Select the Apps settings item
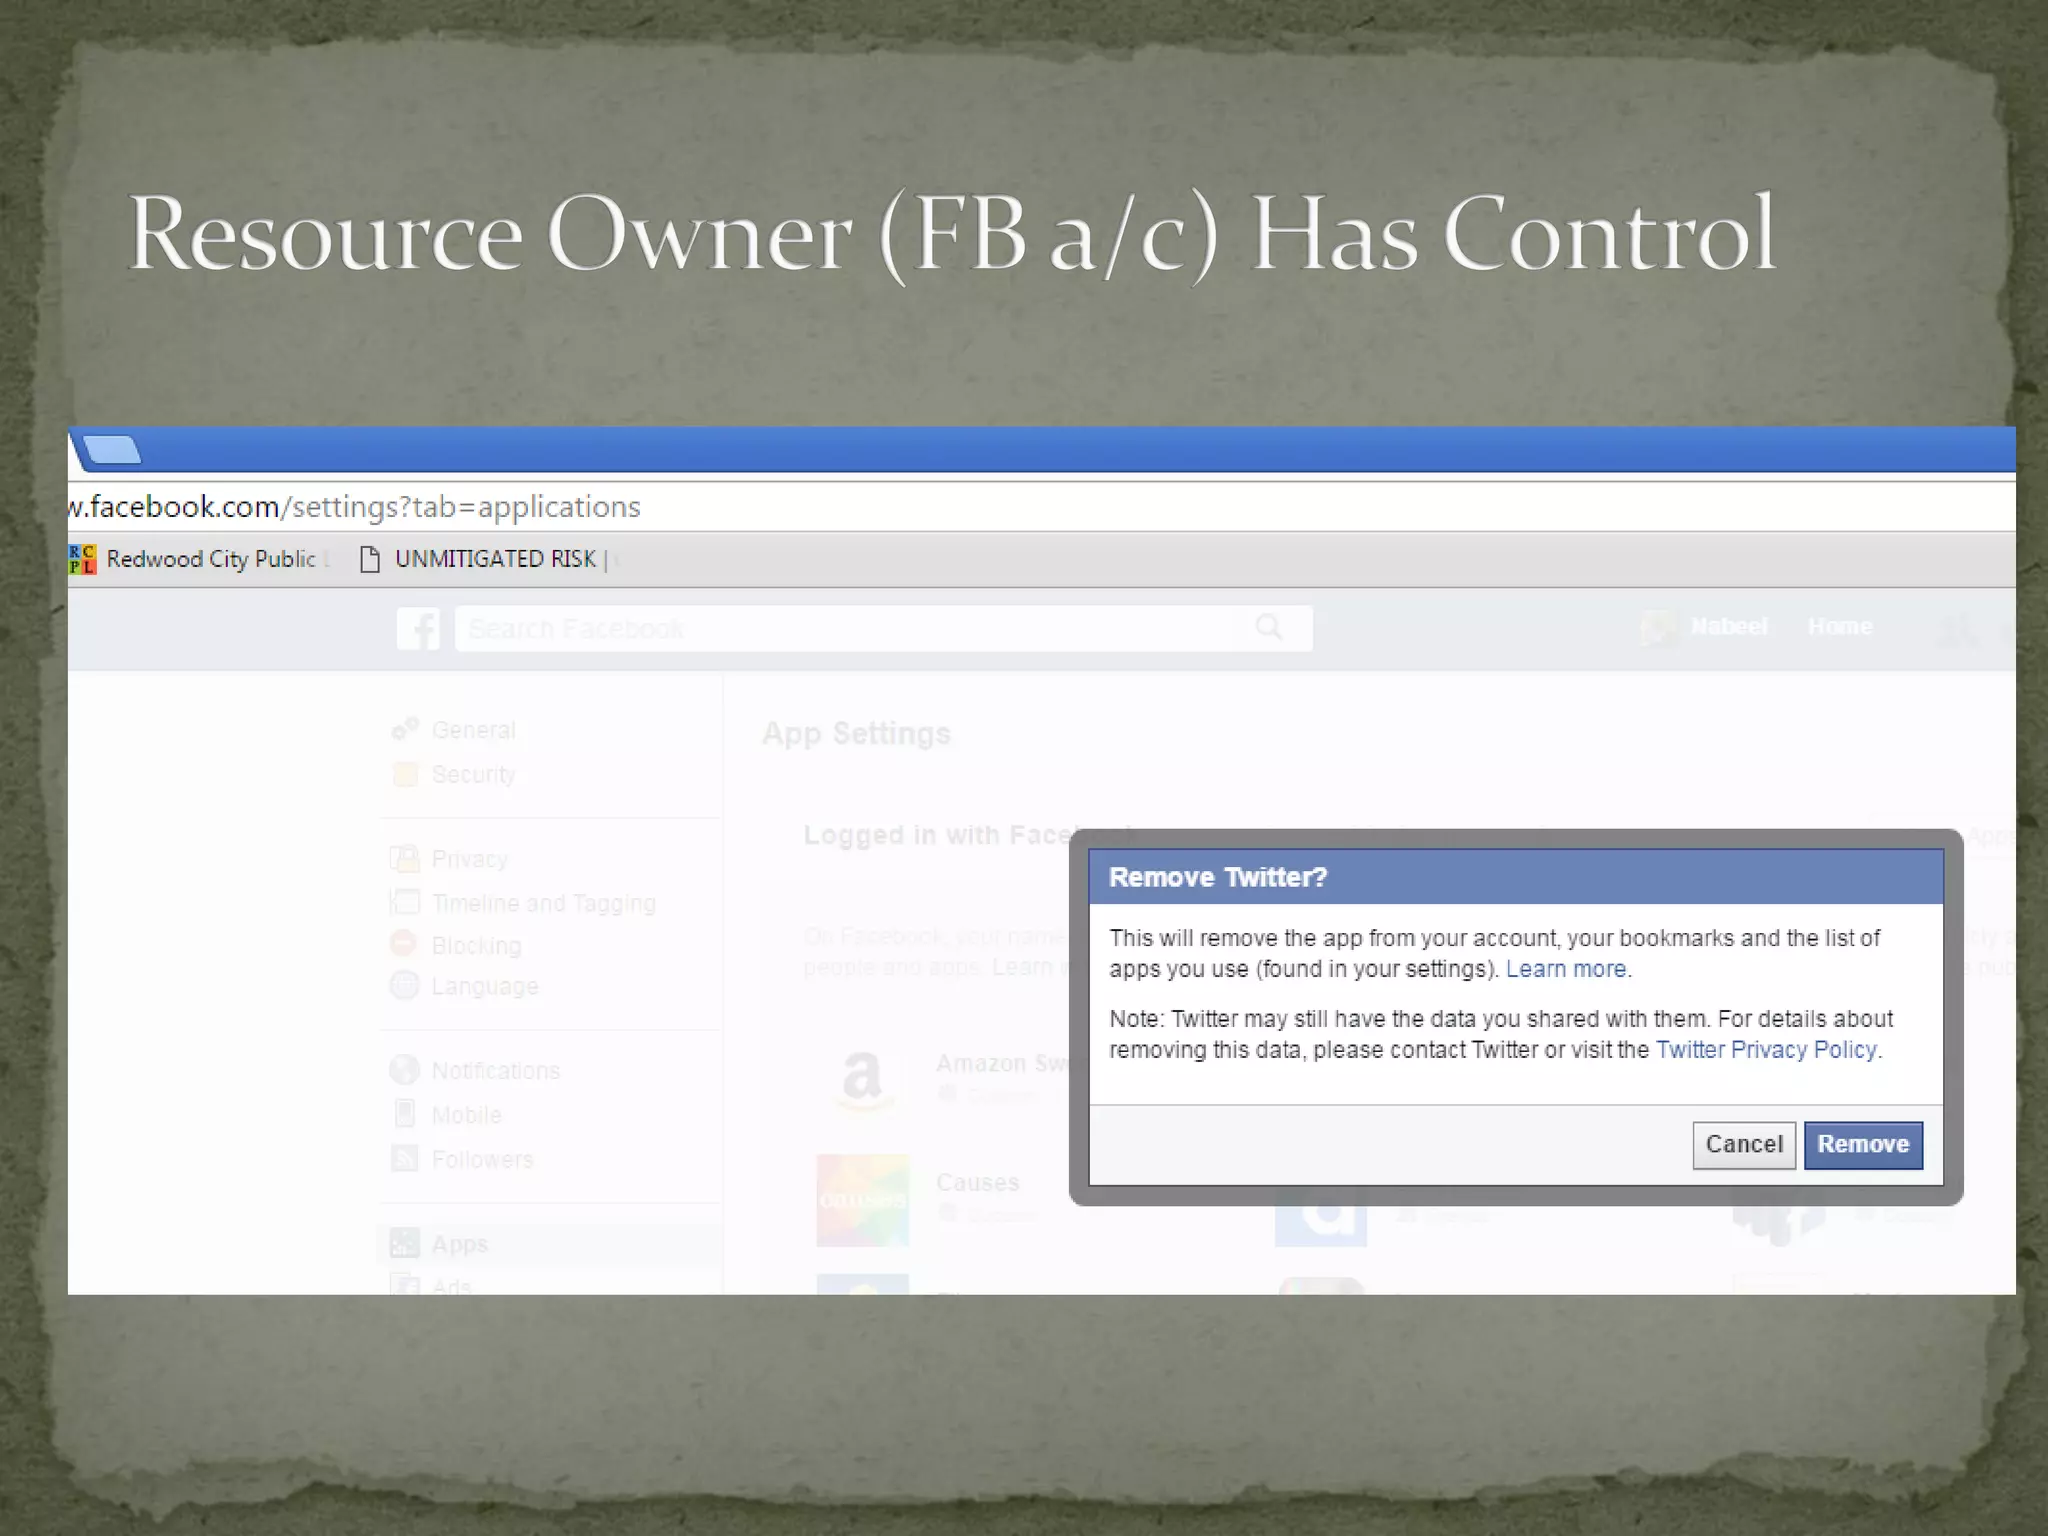This screenshot has height=1536, width=2048. [459, 1244]
